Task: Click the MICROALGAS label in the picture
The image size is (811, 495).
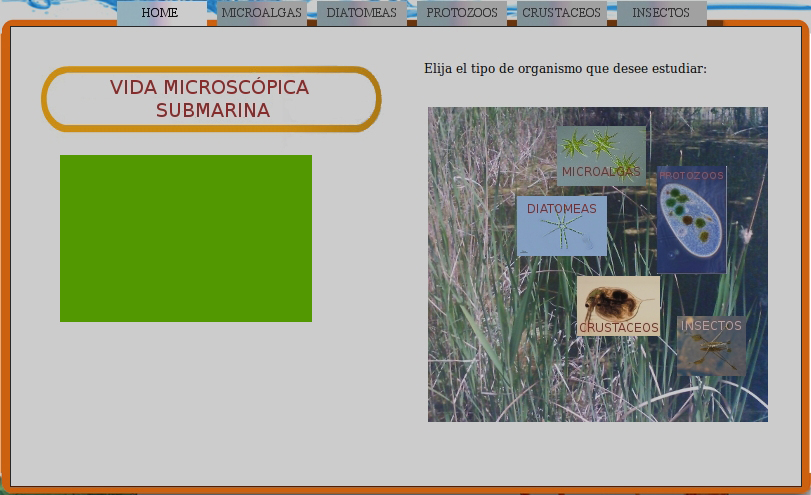Action: point(600,172)
